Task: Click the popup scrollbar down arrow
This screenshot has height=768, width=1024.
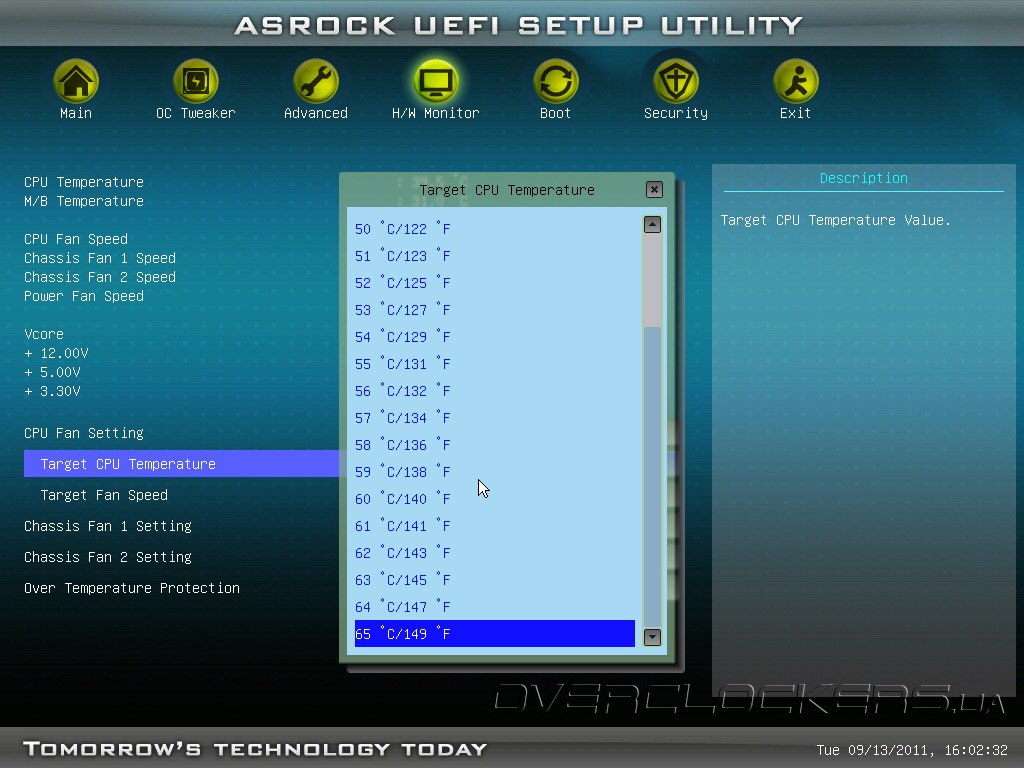Action: (x=652, y=637)
